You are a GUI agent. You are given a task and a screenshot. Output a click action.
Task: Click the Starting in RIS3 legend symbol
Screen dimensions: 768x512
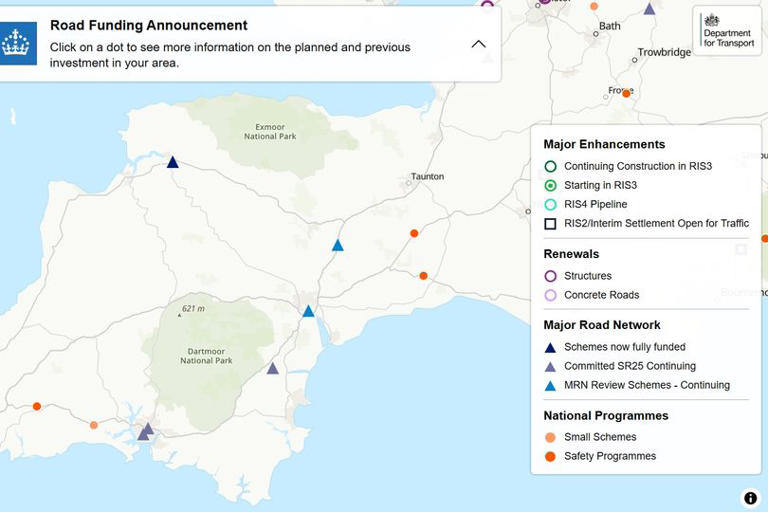click(x=550, y=186)
